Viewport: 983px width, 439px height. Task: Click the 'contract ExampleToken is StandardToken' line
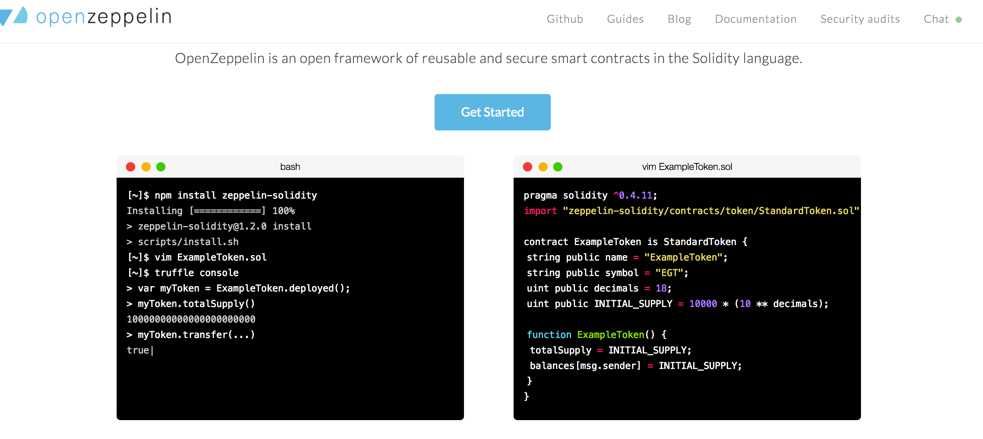(636, 241)
